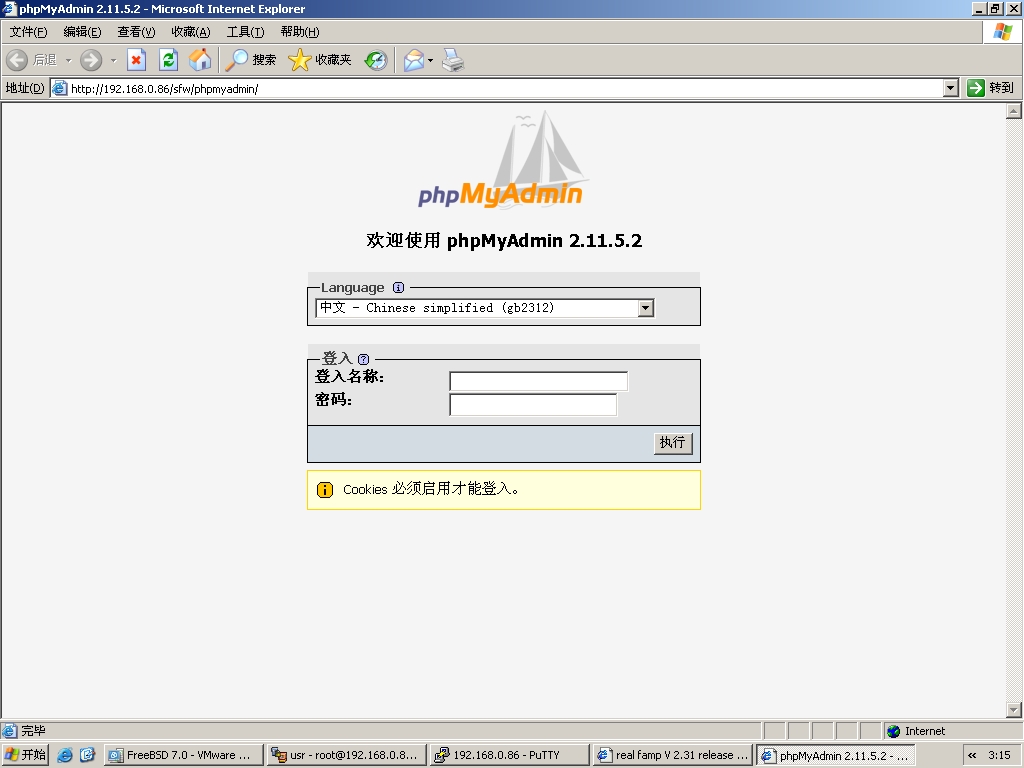
Task: Open the Forward button history dropdown arrow
Action: click(113, 61)
